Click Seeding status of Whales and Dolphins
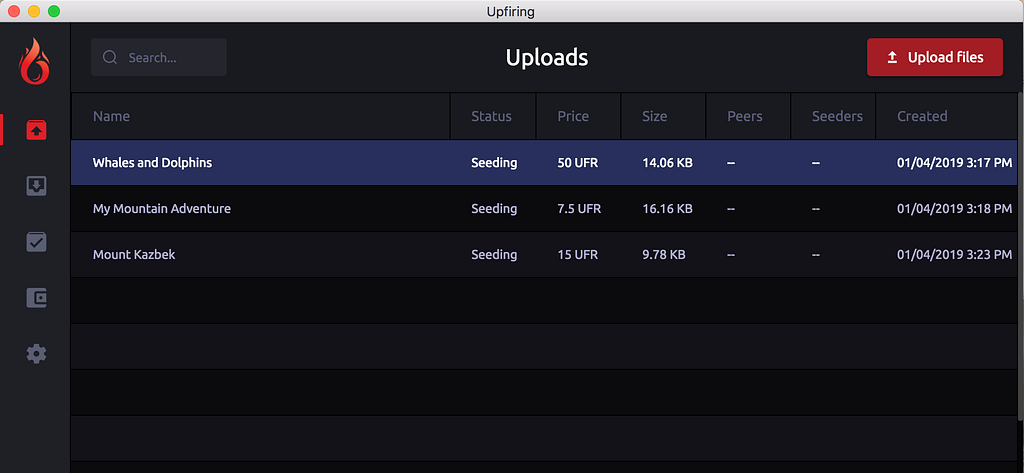 [x=494, y=163]
